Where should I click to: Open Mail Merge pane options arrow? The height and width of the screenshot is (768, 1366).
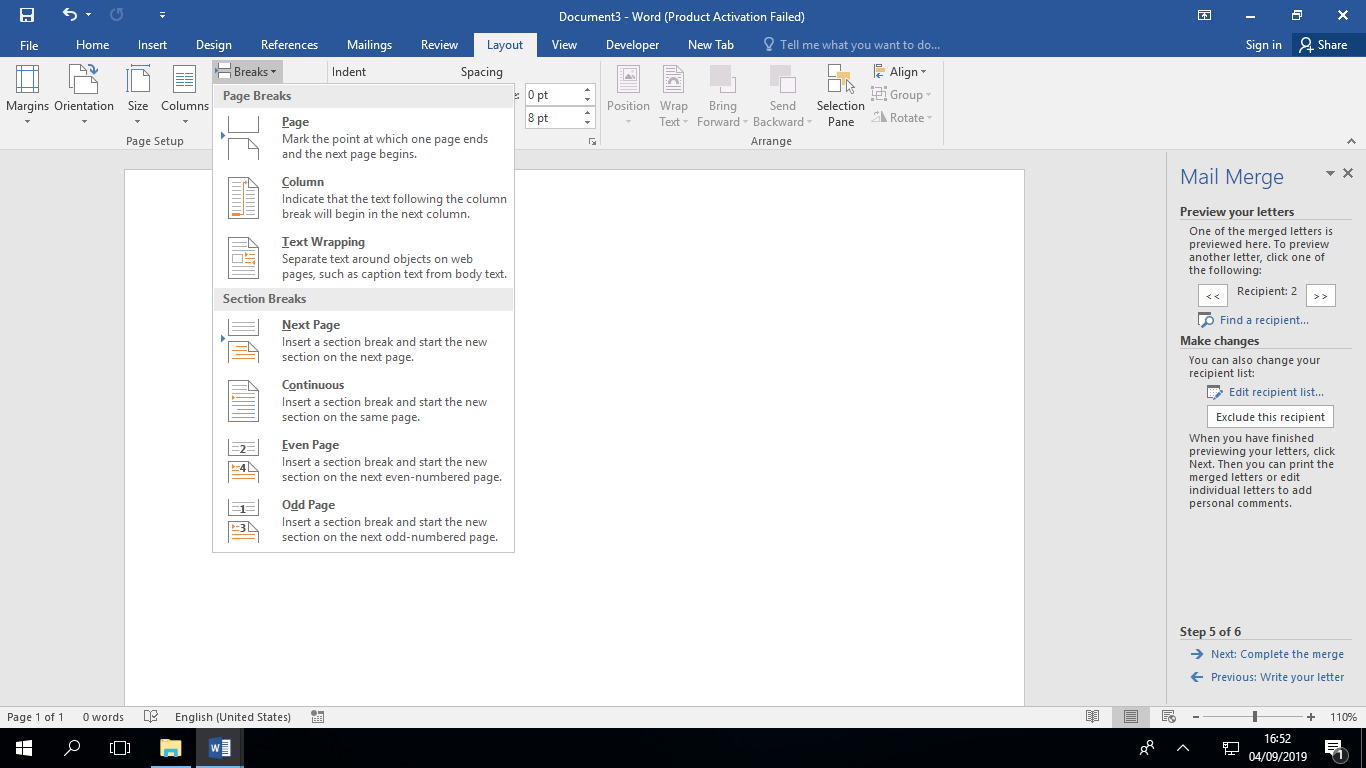(1330, 174)
